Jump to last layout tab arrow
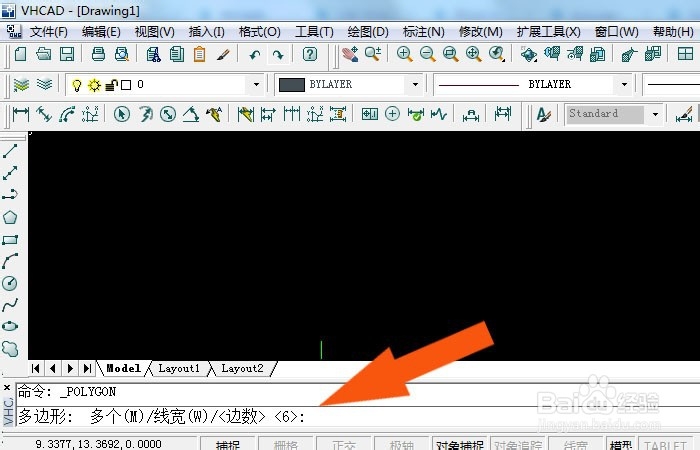The height and width of the screenshot is (450, 700). [x=88, y=369]
